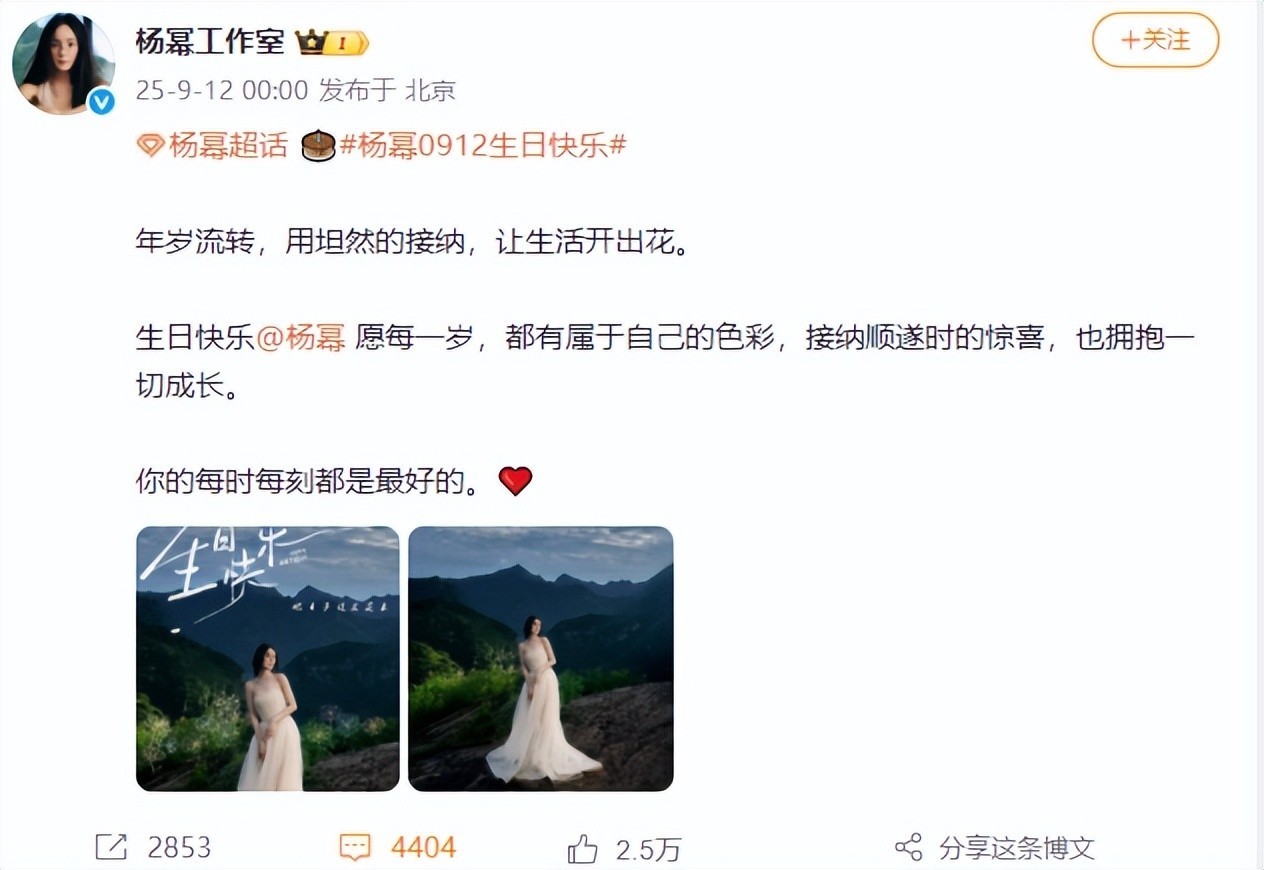The height and width of the screenshot is (870, 1264).
Task: Click 分享这条博文 share text
Action: [1017, 848]
